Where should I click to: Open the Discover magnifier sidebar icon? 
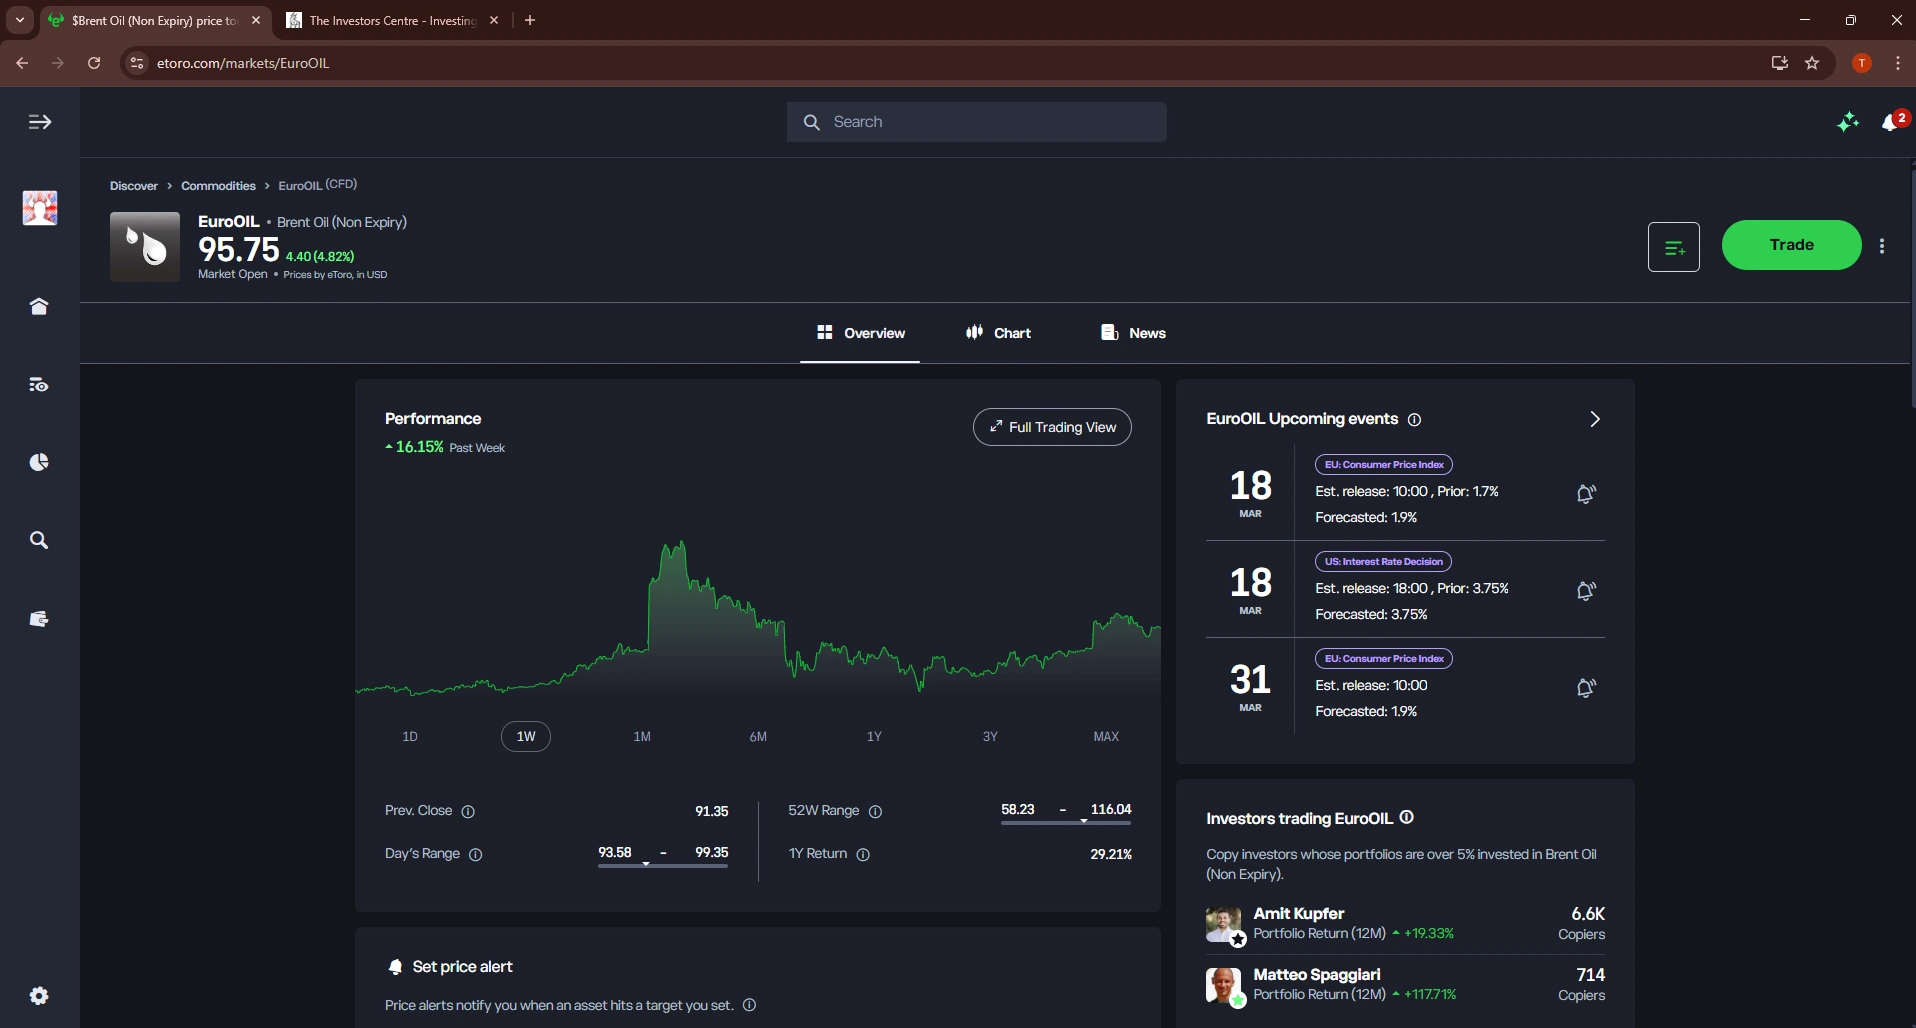(x=39, y=540)
